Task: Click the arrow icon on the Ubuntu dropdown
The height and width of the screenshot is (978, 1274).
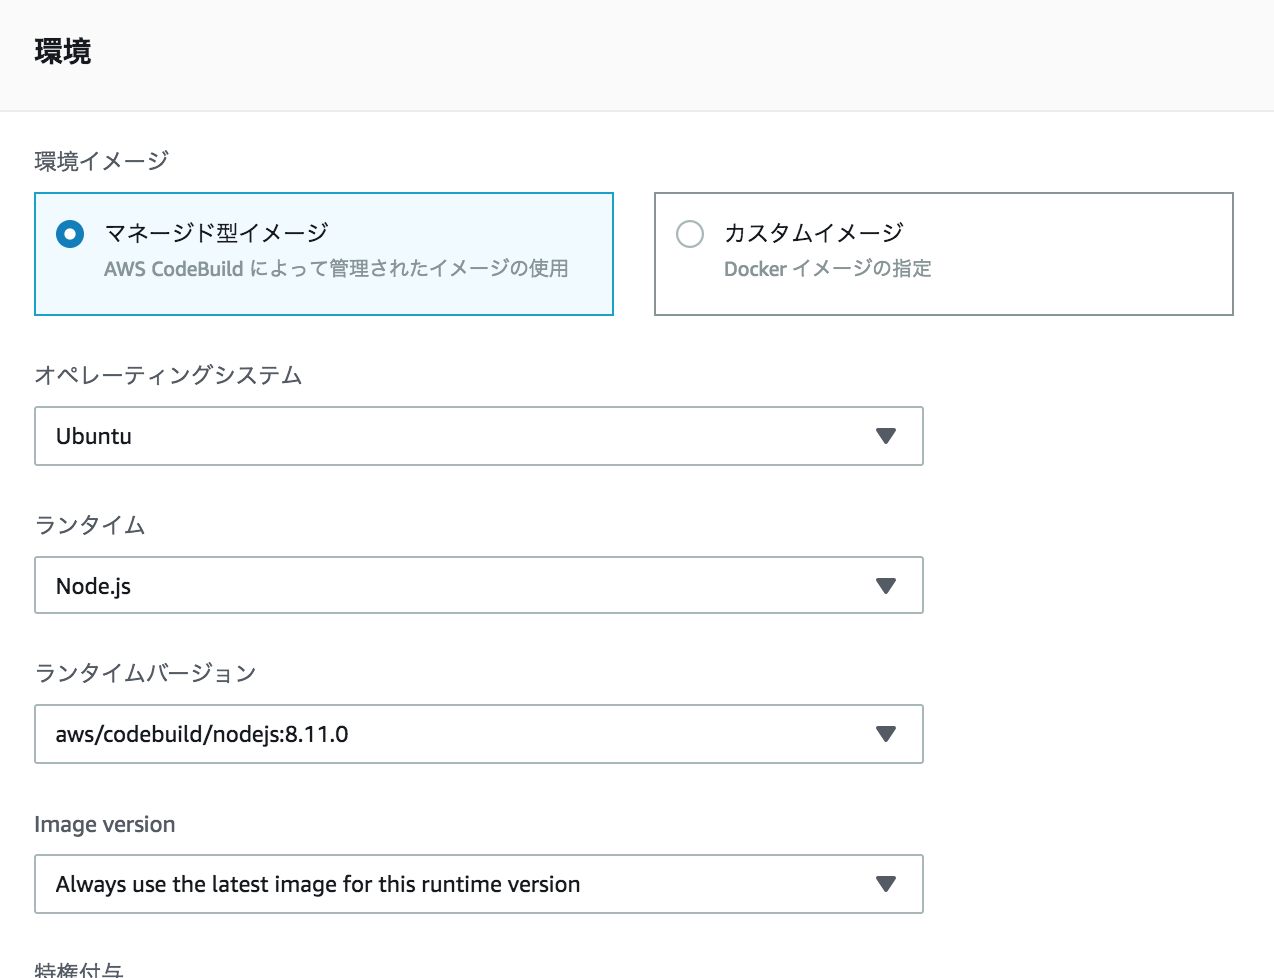Action: (885, 436)
